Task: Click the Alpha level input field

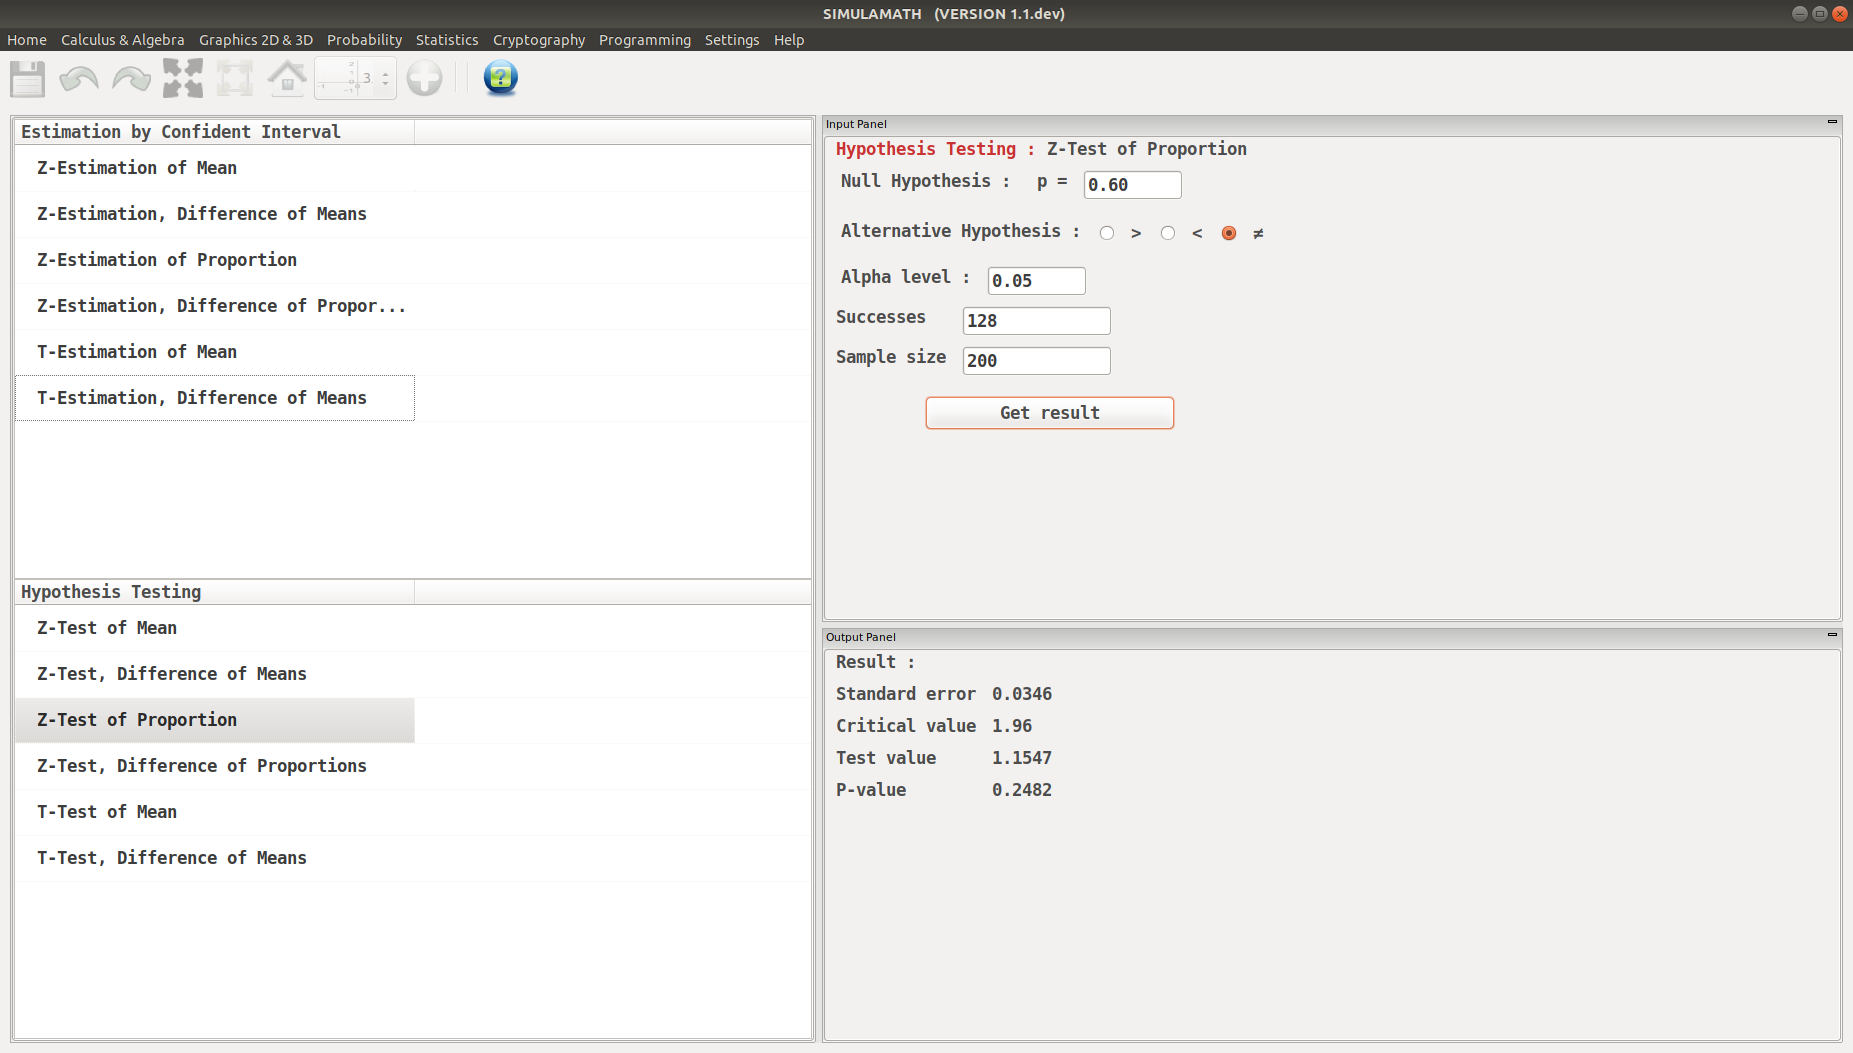Action: point(1036,281)
